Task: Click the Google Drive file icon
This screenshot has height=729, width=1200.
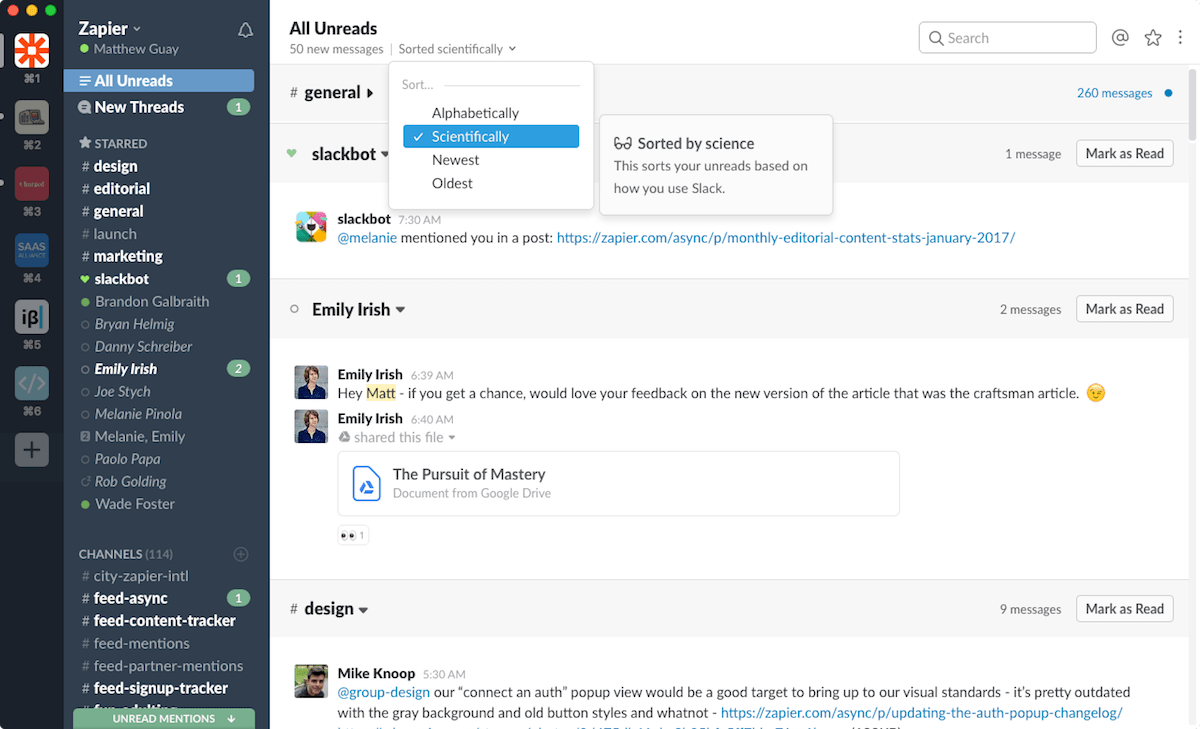Action: [367, 483]
